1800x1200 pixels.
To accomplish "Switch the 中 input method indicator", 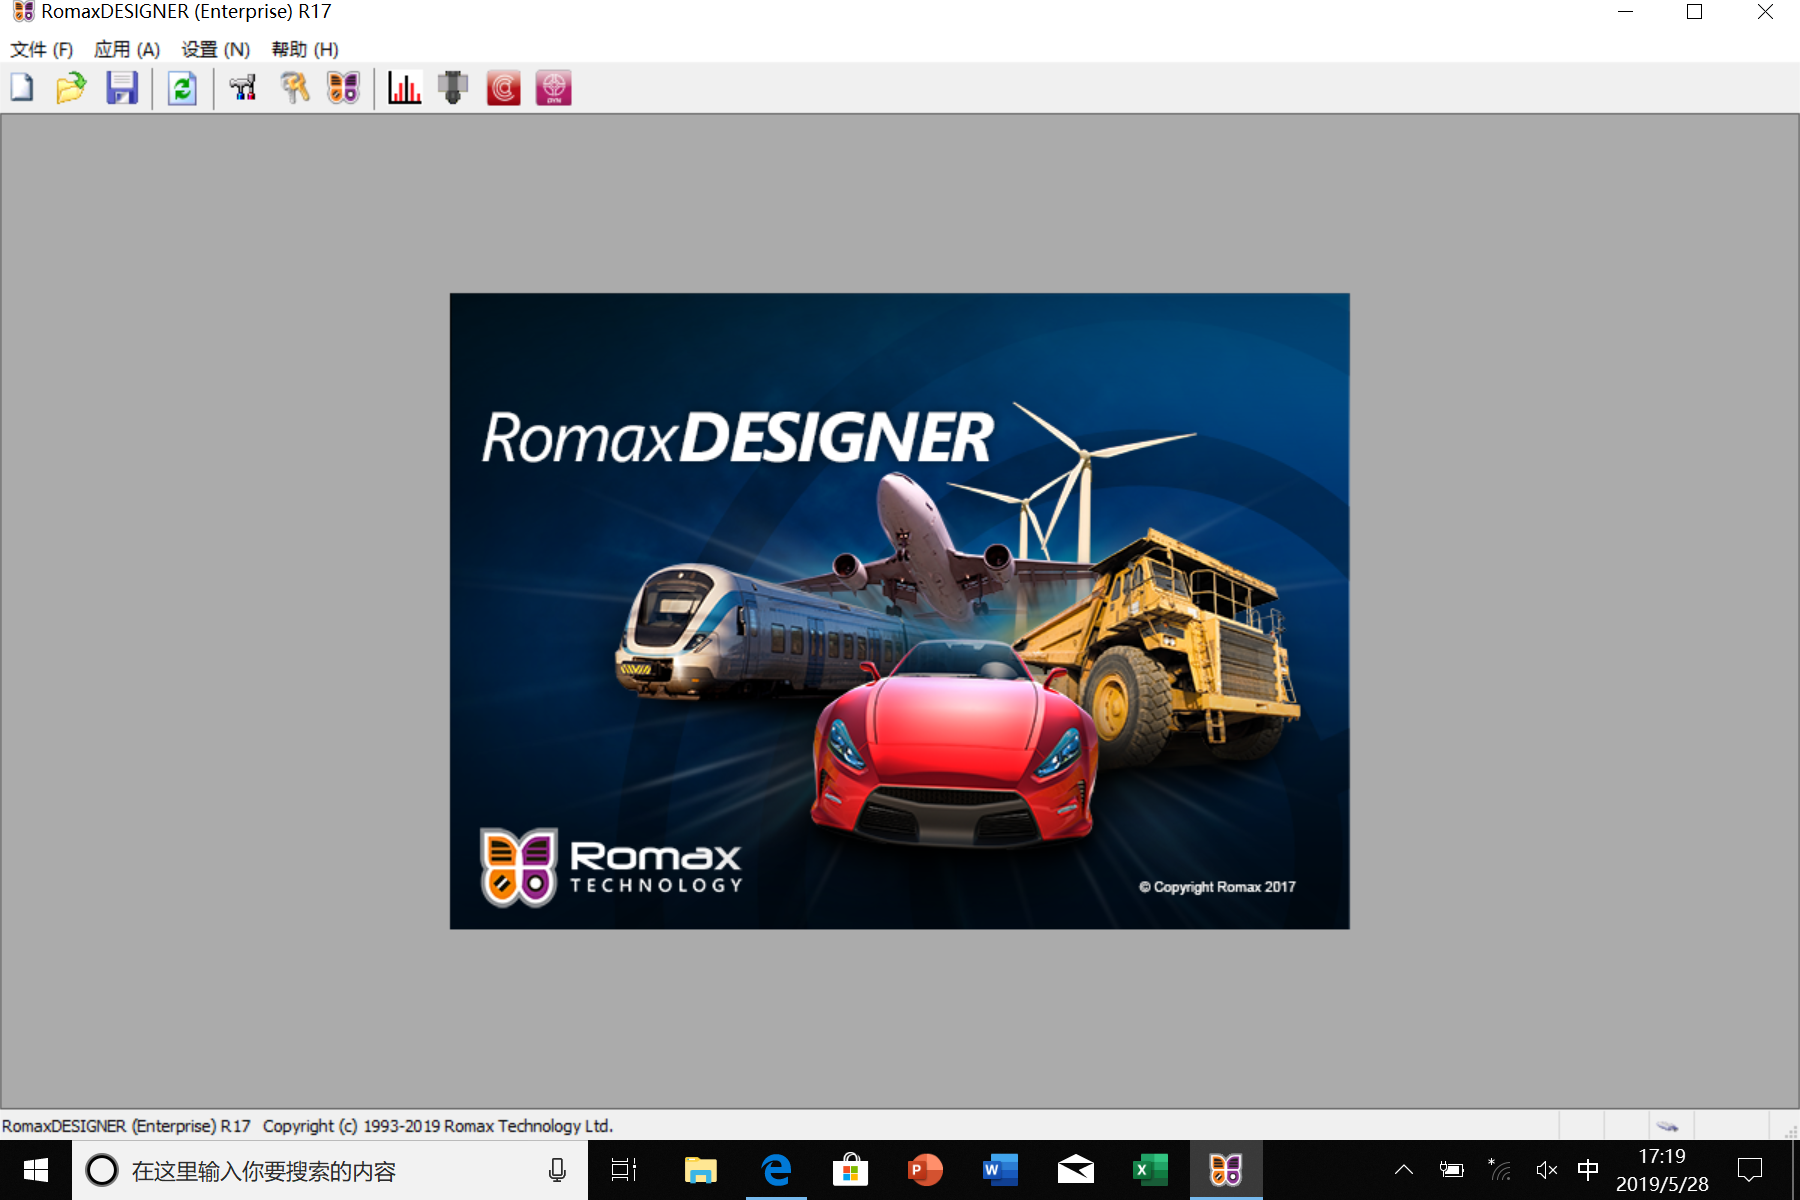I will (x=1588, y=1170).
